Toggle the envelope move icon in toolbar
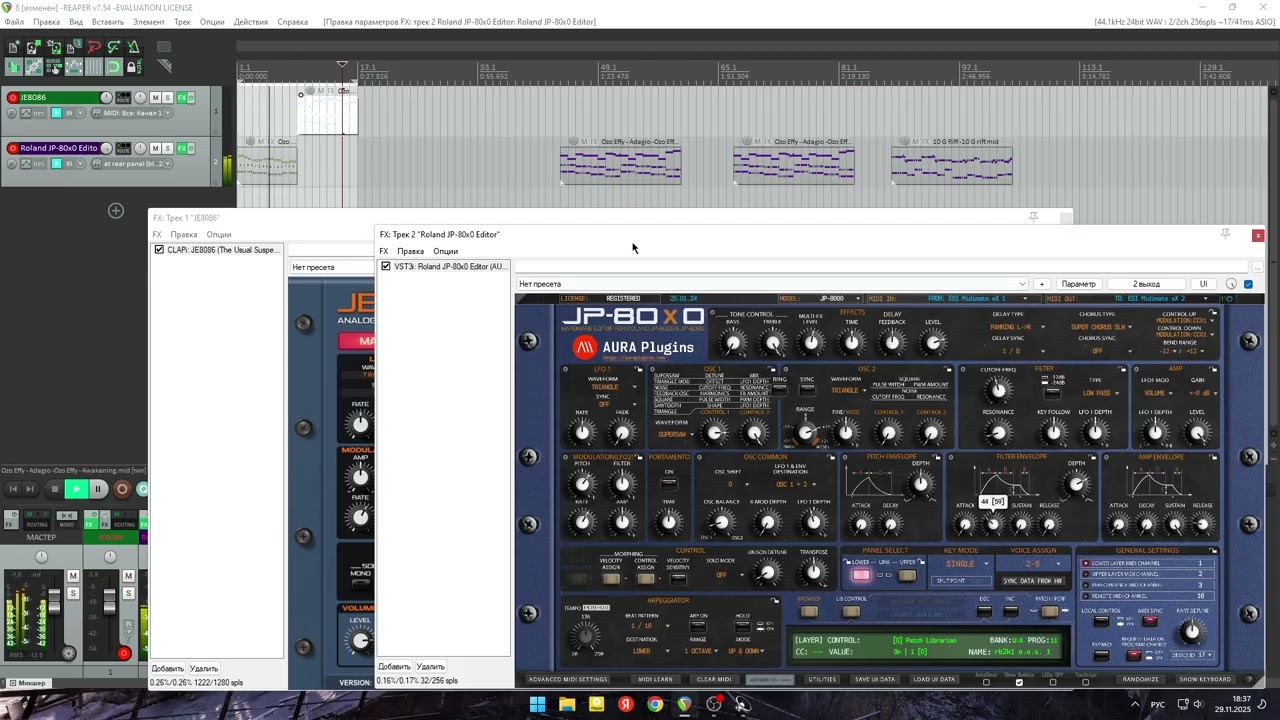Viewport: 1280px width, 720px height. tap(74, 67)
